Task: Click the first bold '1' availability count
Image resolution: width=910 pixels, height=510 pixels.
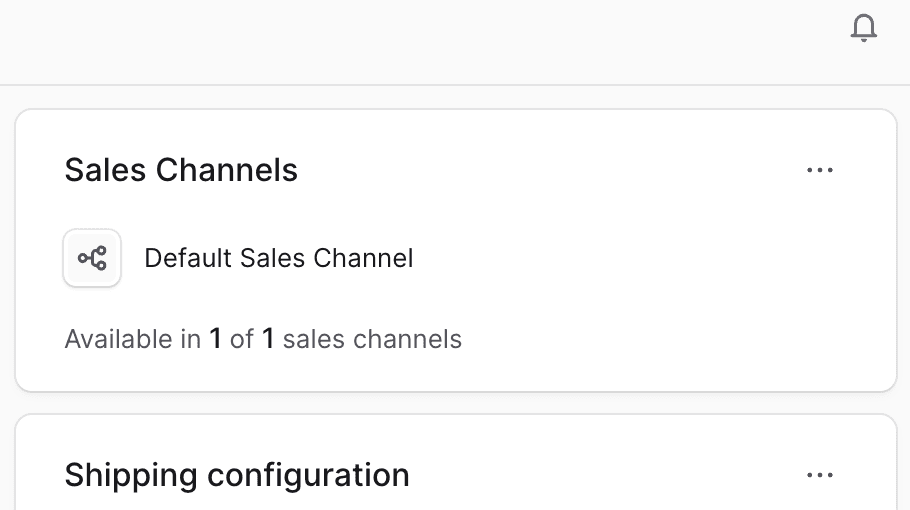Action: [215, 340]
